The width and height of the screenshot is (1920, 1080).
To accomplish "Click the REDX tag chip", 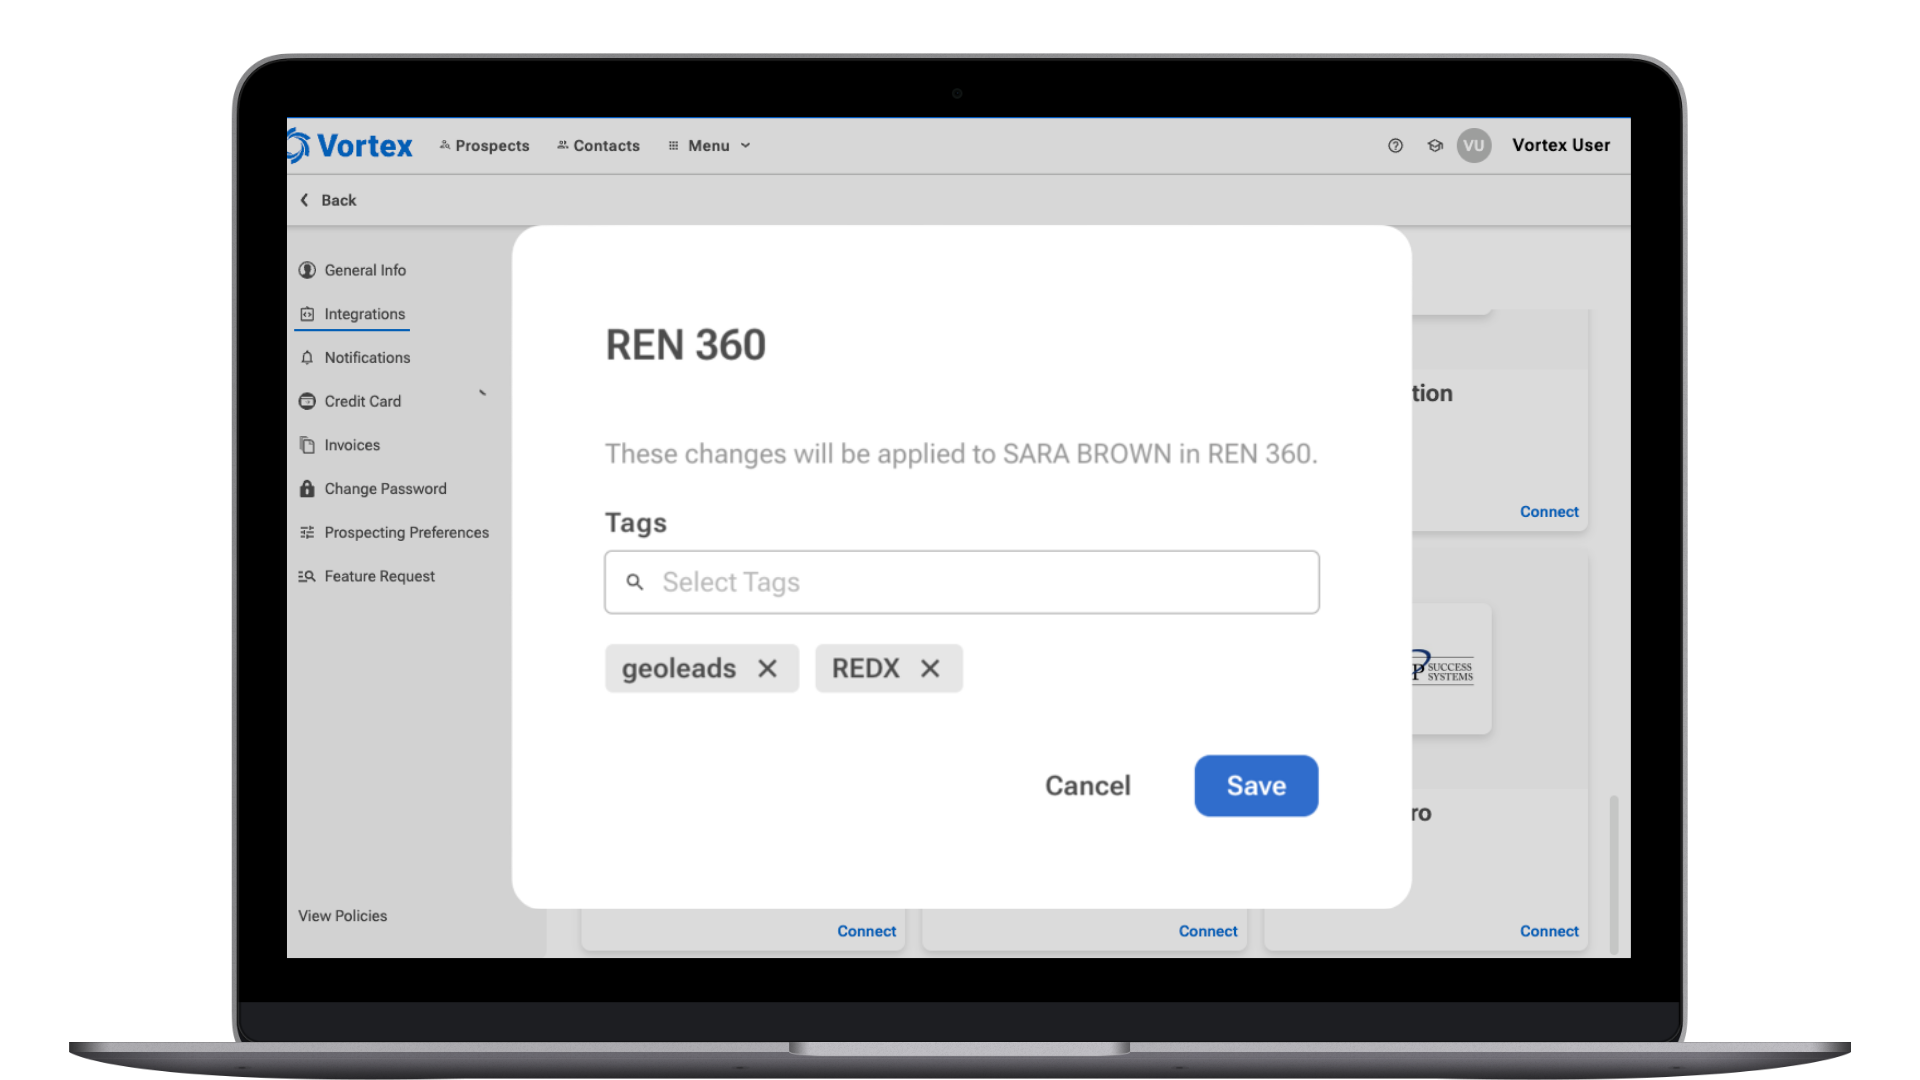I will point(889,668).
